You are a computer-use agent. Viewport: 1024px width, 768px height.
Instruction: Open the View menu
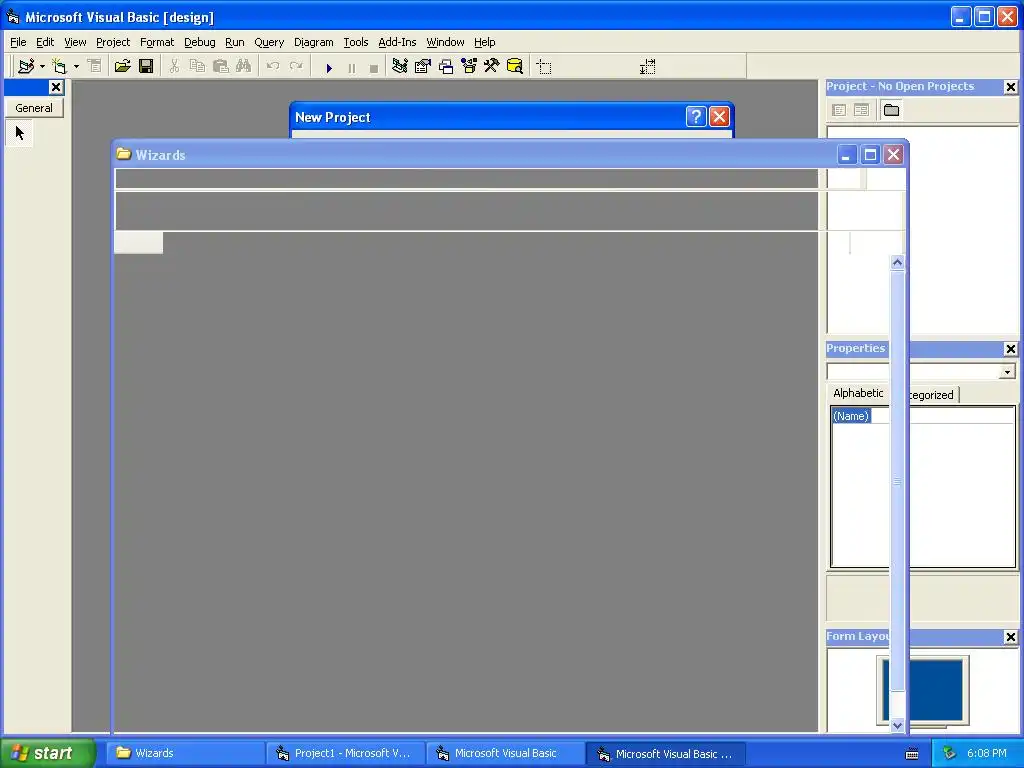(75, 42)
